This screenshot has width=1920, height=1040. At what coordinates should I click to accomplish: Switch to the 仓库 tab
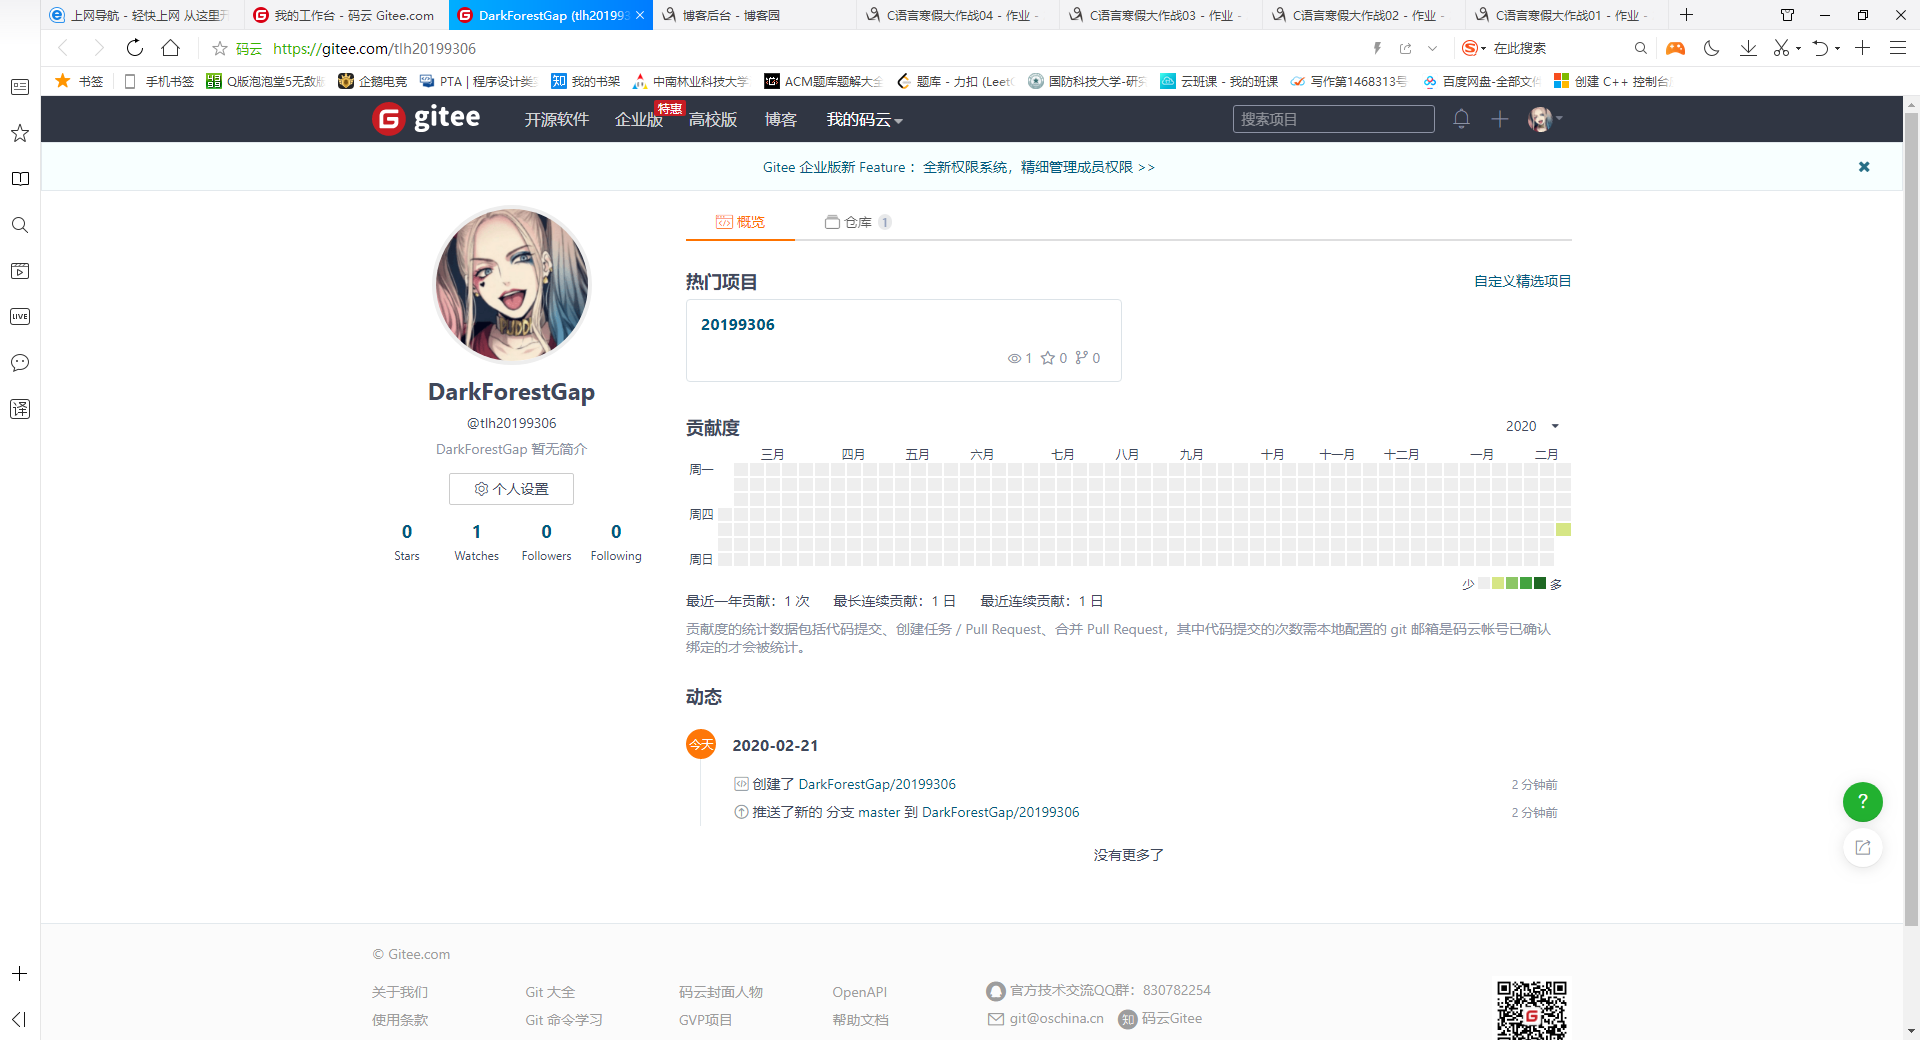(x=858, y=222)
